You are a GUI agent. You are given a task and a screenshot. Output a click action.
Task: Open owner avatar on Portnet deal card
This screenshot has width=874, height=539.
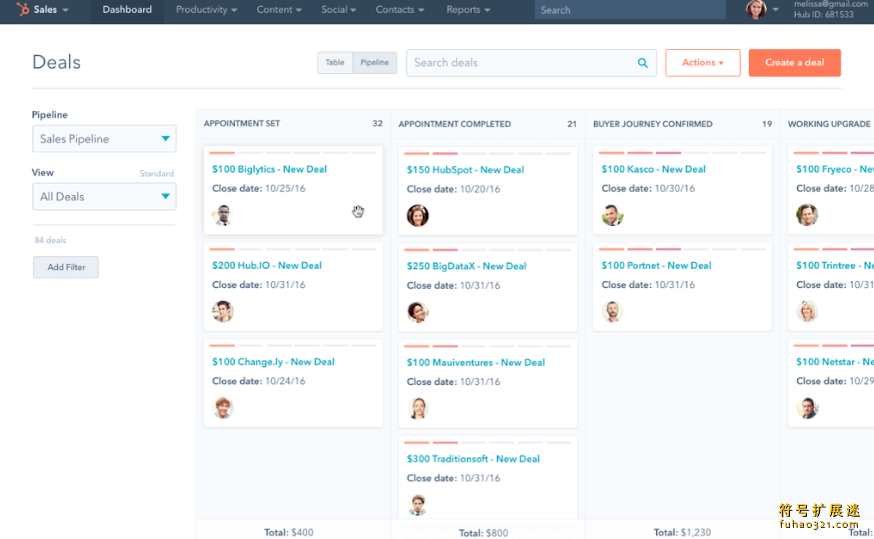click(x=612, y=311)
